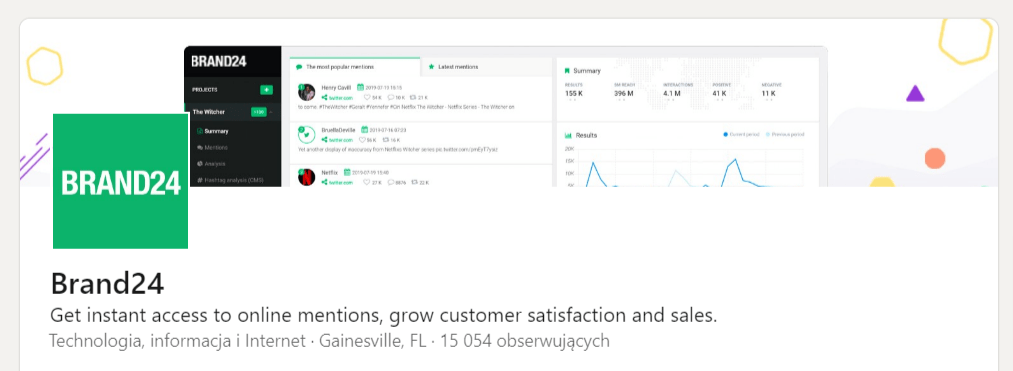
Task: Collapse The Witcher project chevron
Action: pos(271,112)
